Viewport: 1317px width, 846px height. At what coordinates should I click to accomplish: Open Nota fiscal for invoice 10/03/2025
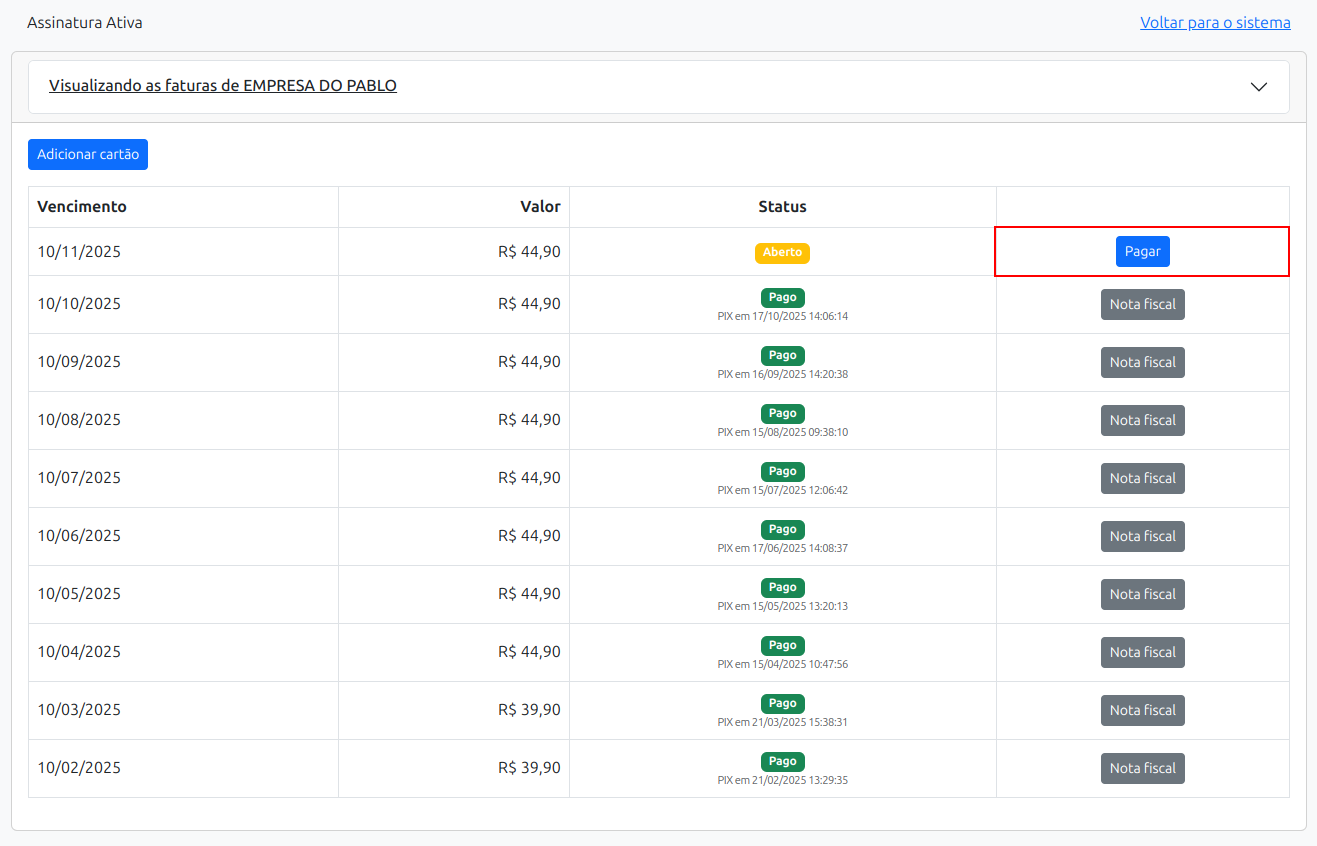pos(1142,710)
